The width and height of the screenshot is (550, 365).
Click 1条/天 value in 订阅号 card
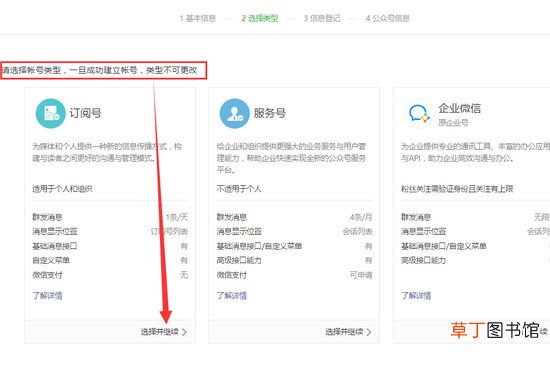[177, 217]
